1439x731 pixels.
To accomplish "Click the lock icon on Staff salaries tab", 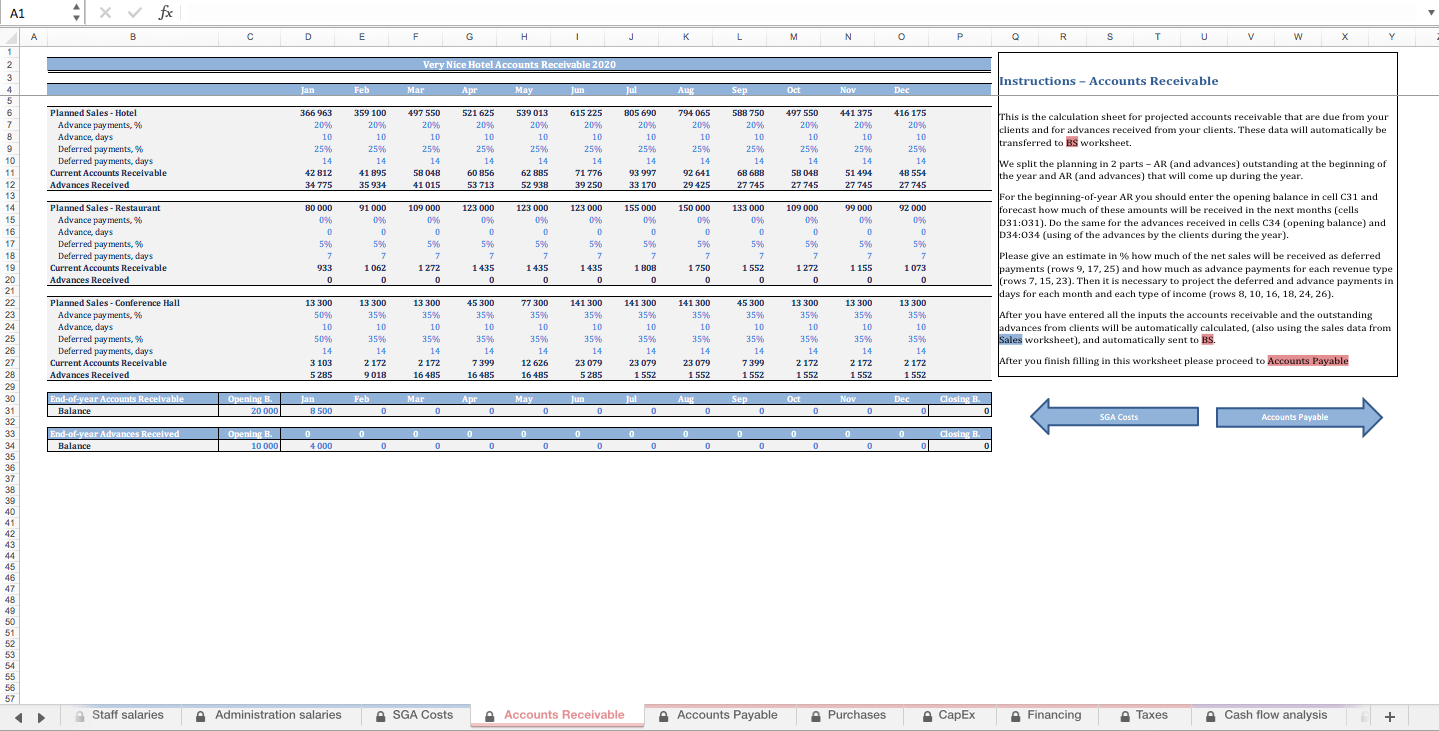I will 80,715.
